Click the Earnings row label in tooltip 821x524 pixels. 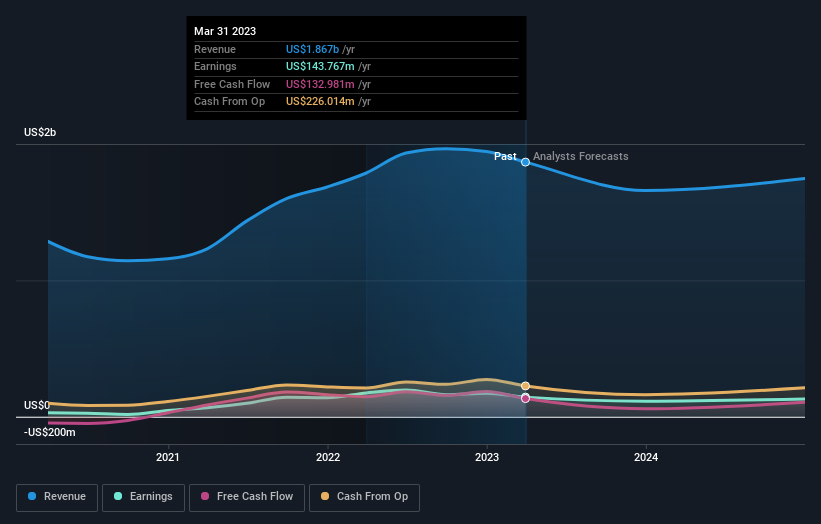click(215, 66)
